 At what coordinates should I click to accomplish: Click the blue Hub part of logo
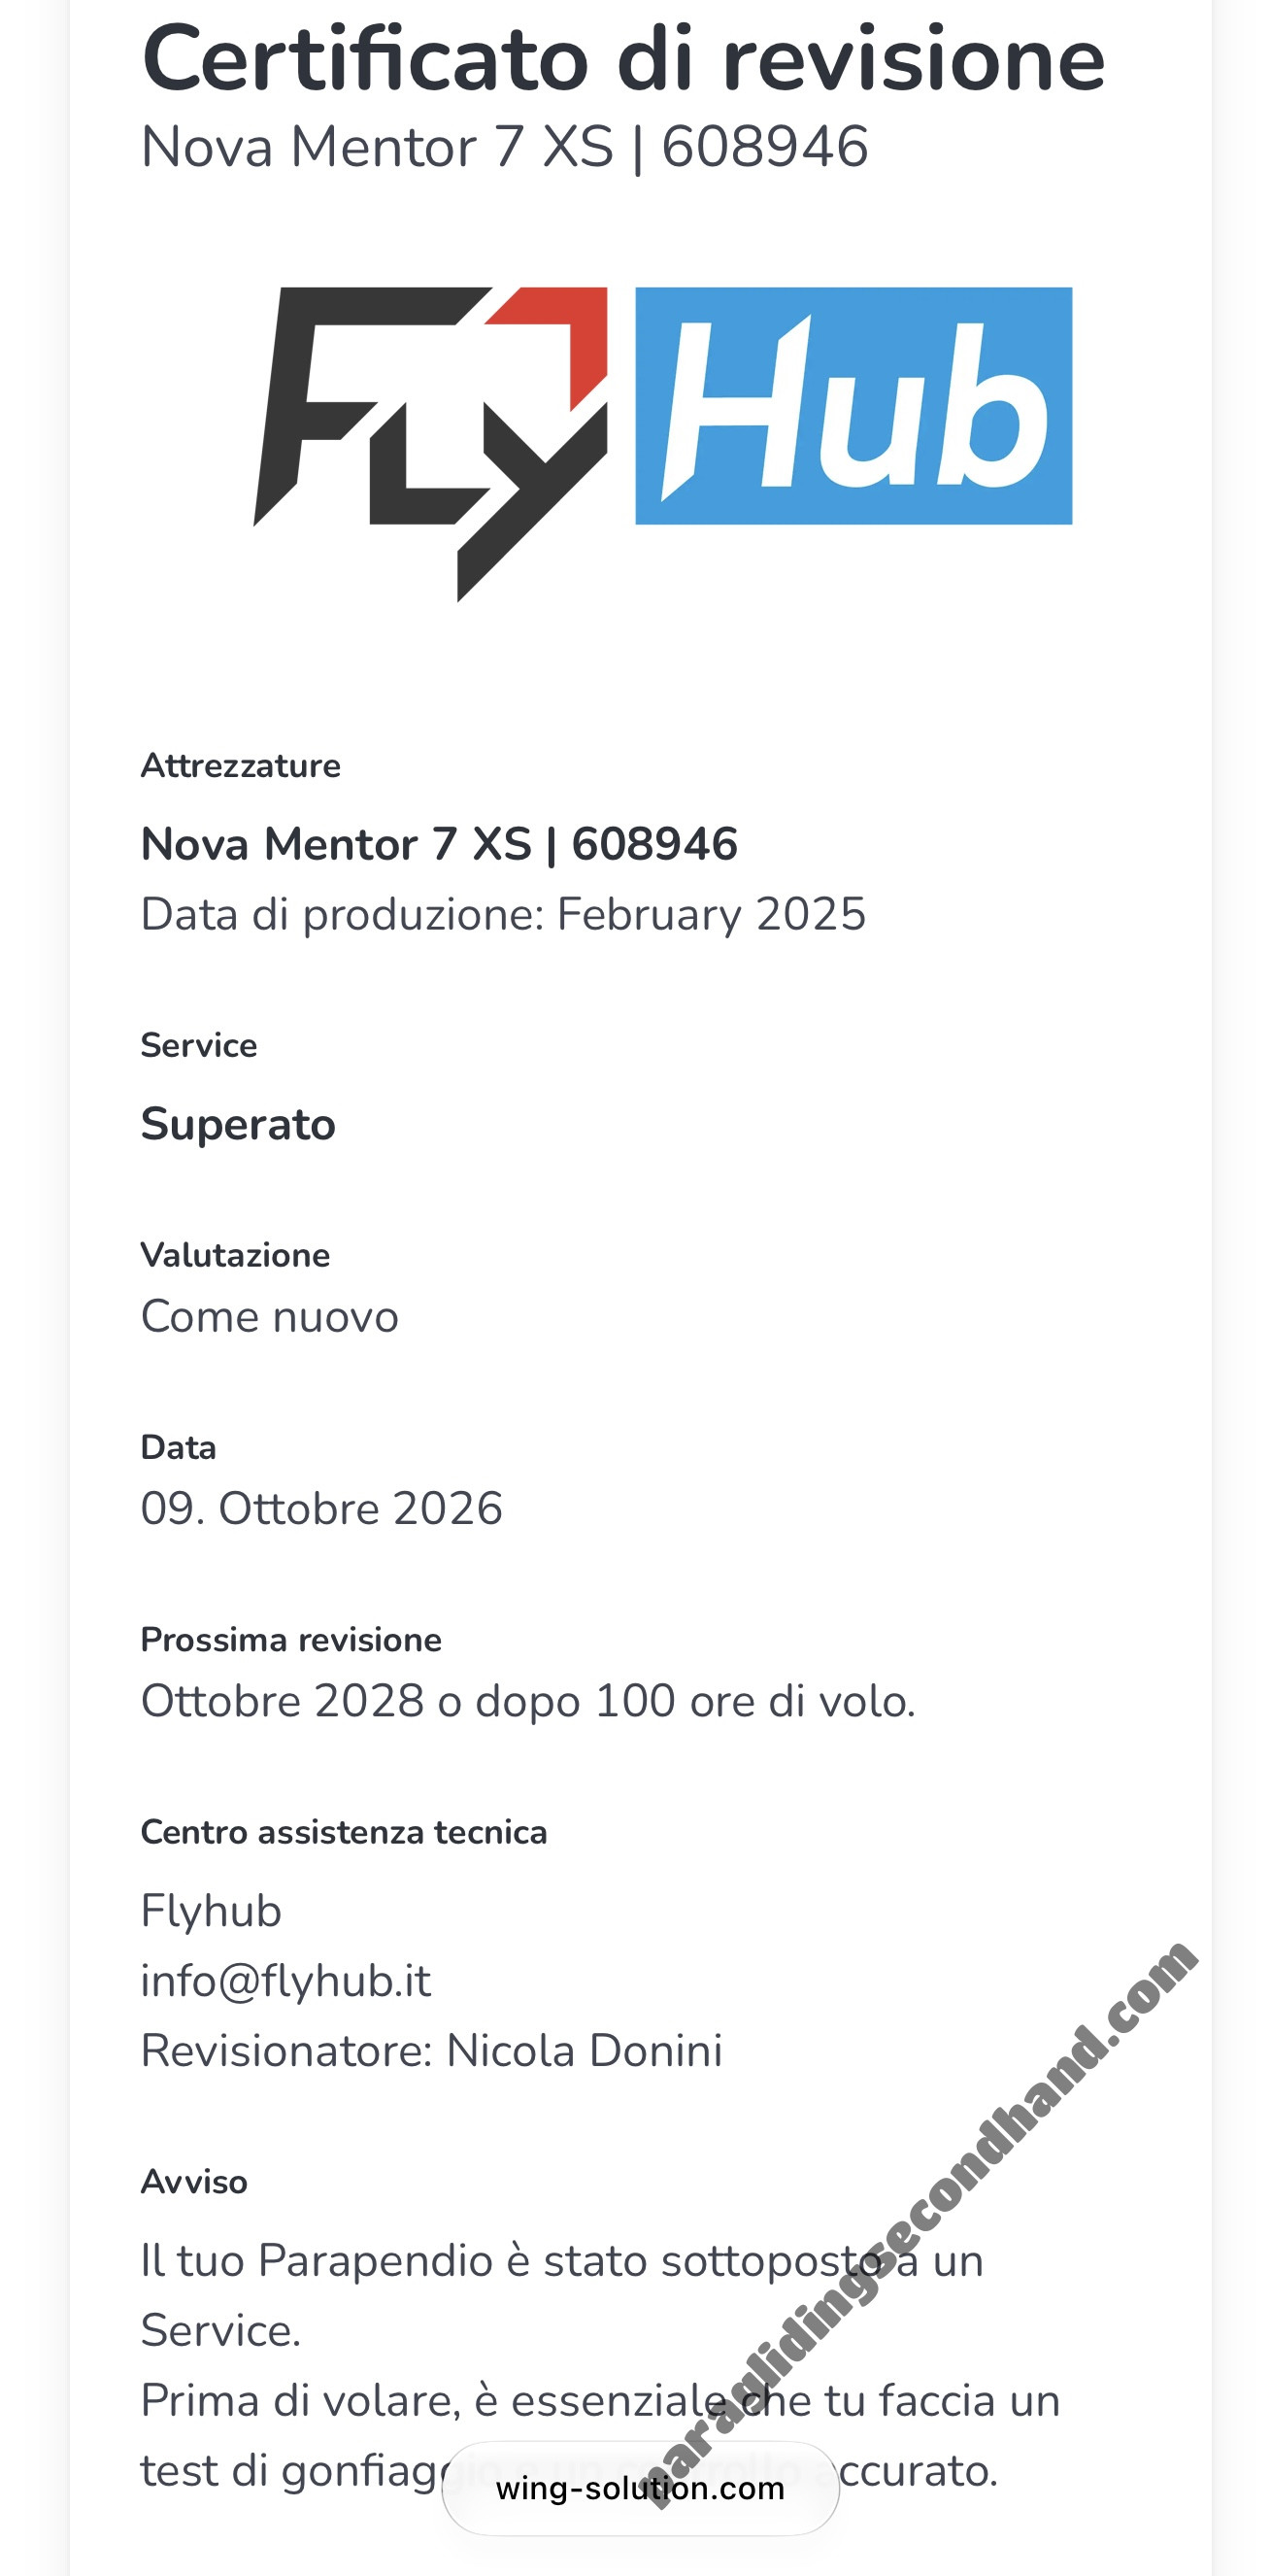click(854, 405)
